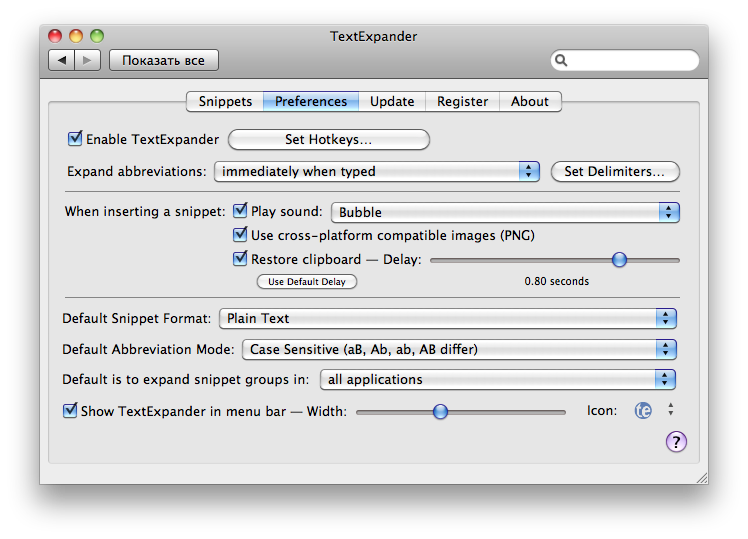
Task: Click Use Default Delay button
Action: [307, 281]
